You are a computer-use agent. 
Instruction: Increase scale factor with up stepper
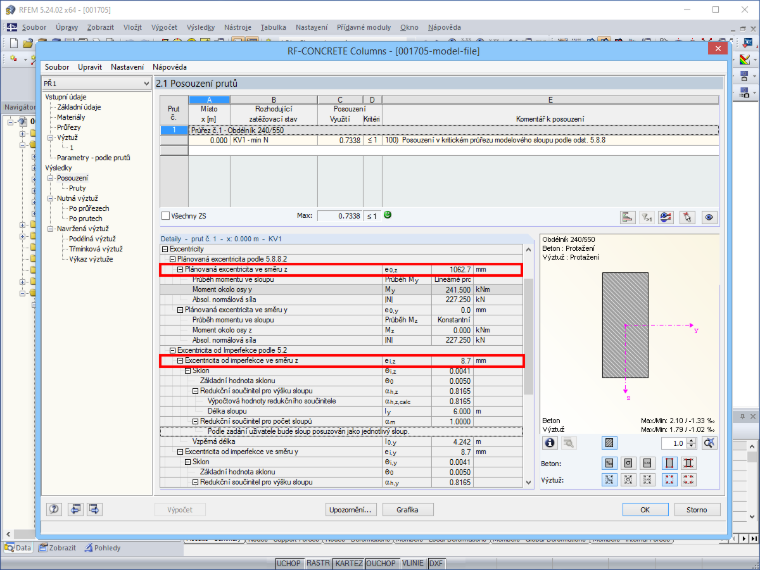[692, 441]
